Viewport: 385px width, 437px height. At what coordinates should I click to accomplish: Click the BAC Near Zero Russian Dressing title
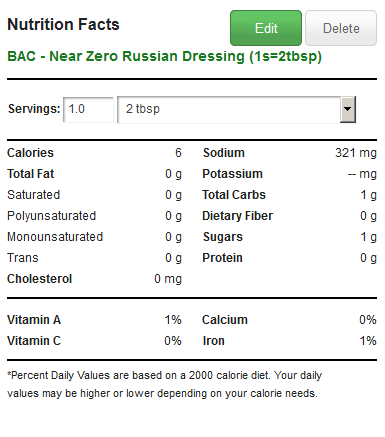click(x=164, y=56)
